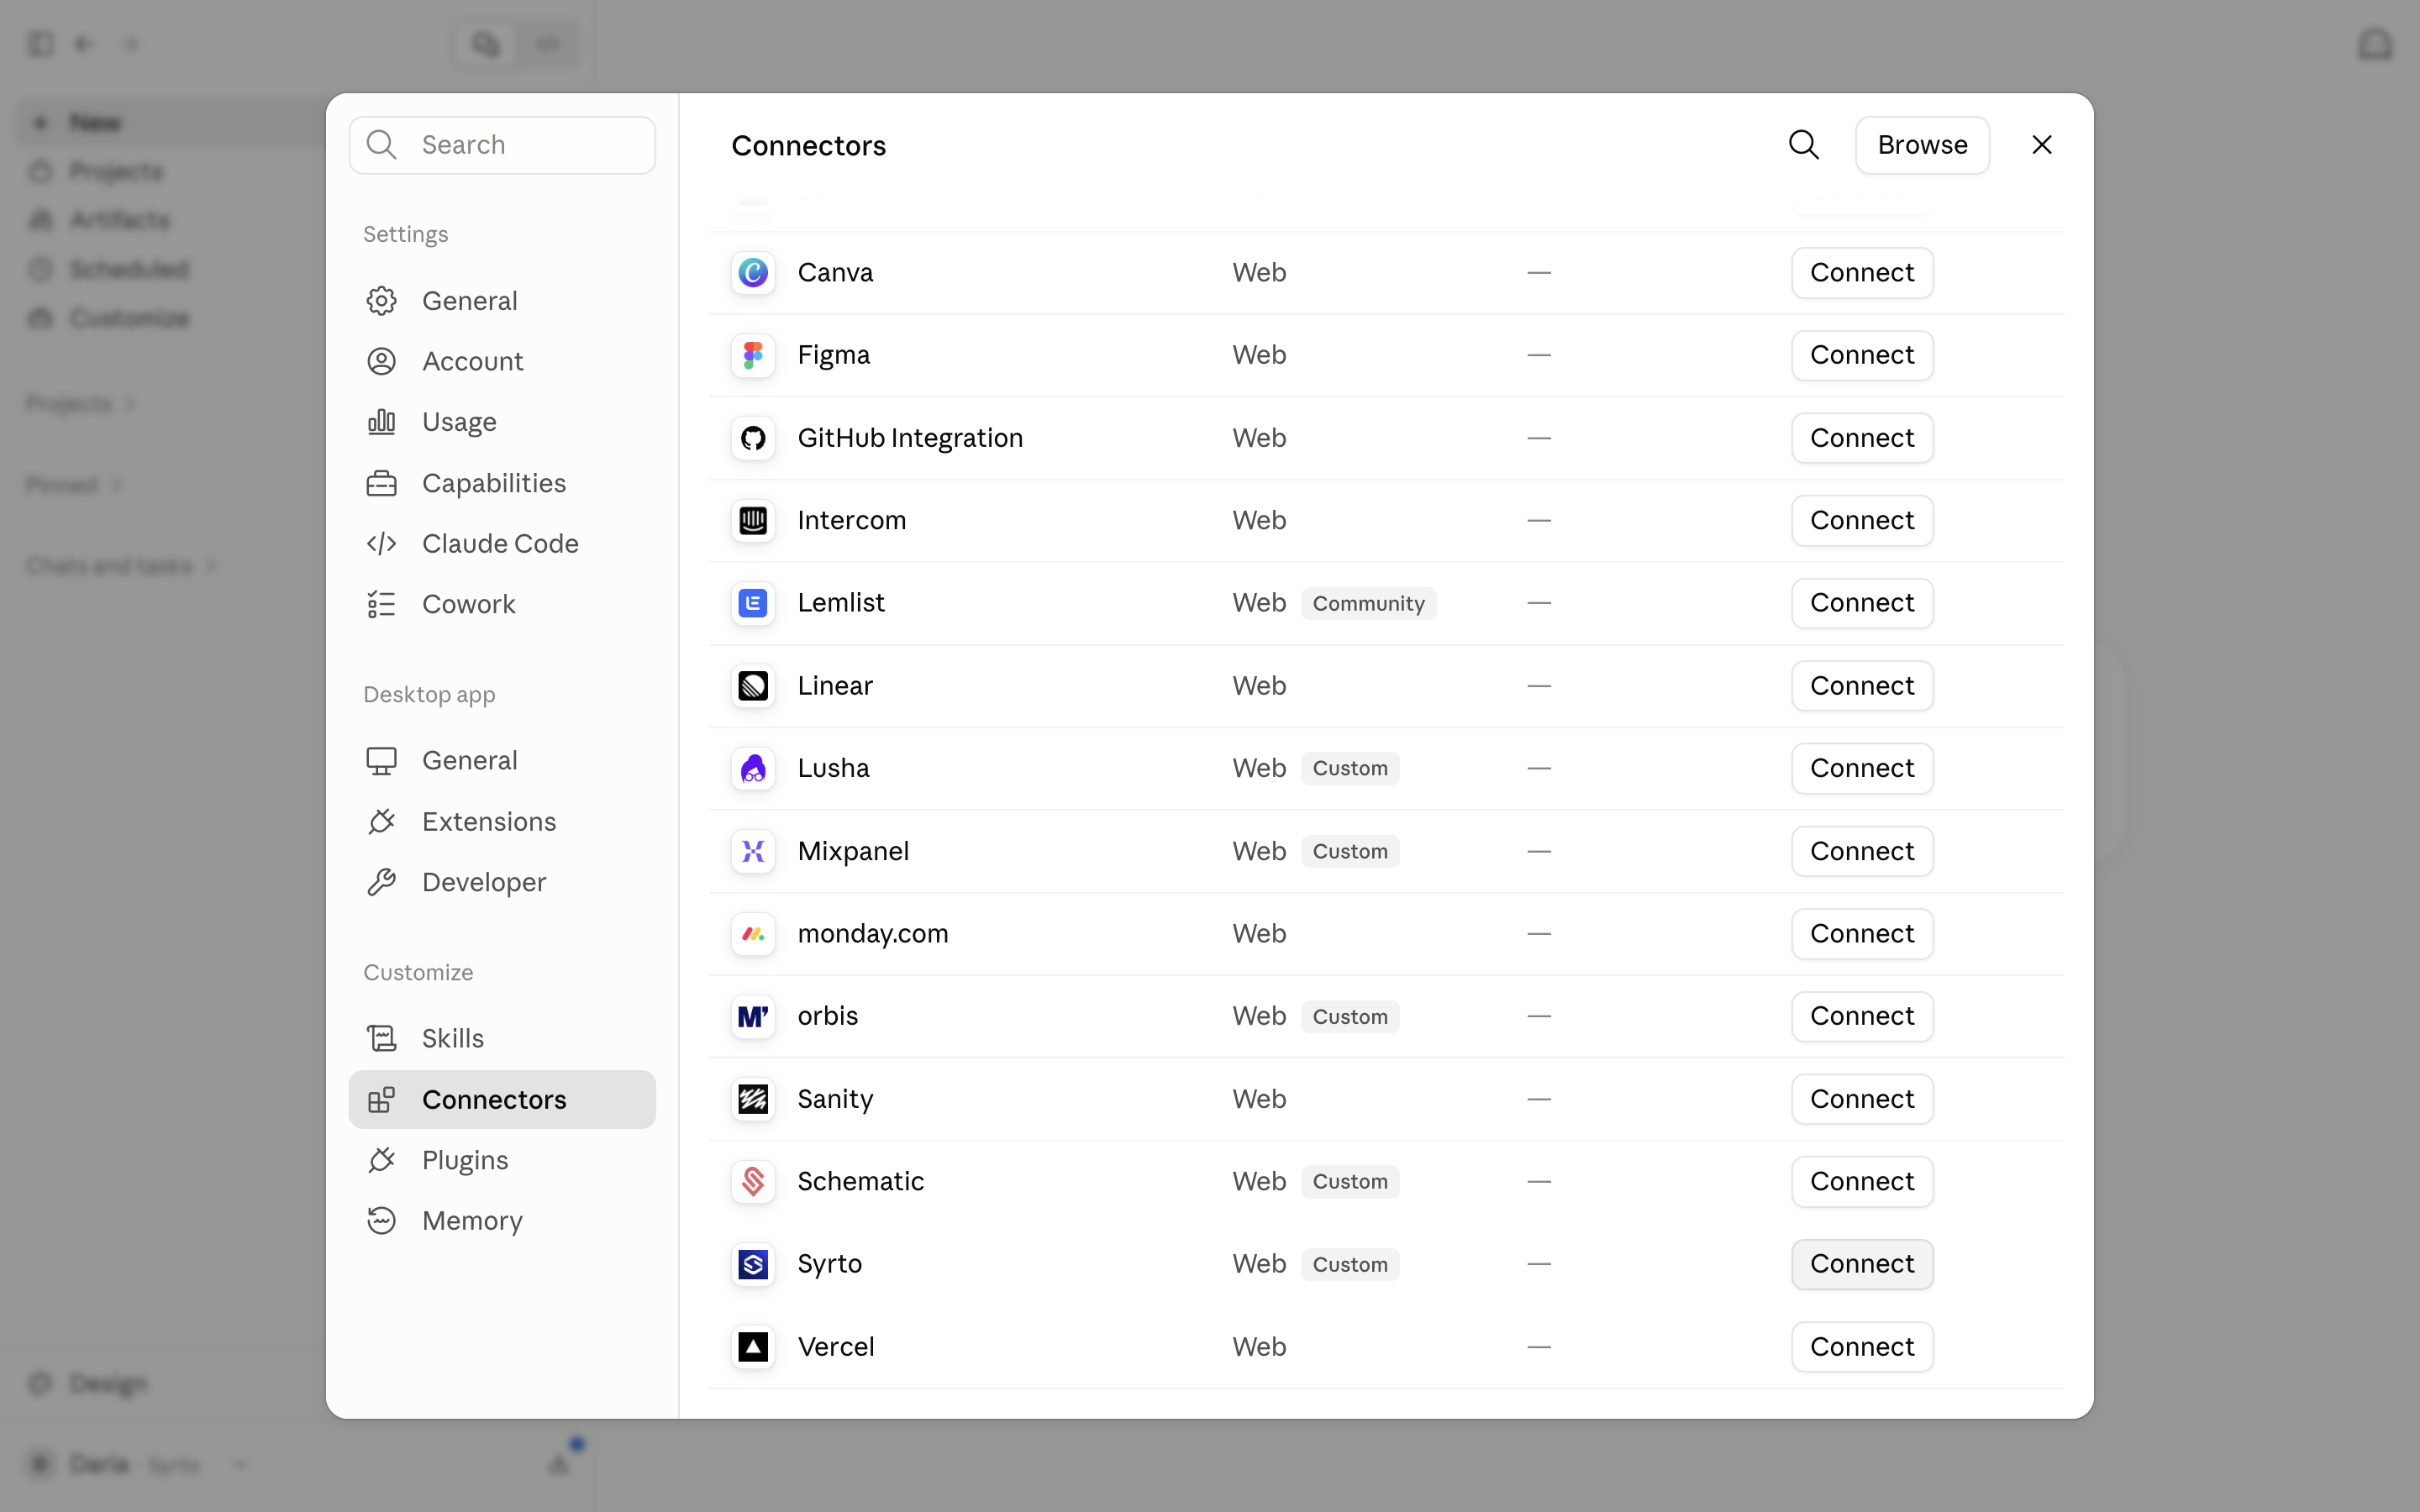The height and width of the screenshot is (1512, 2420).
Task: Open General settings
Action: coord(502,301)
